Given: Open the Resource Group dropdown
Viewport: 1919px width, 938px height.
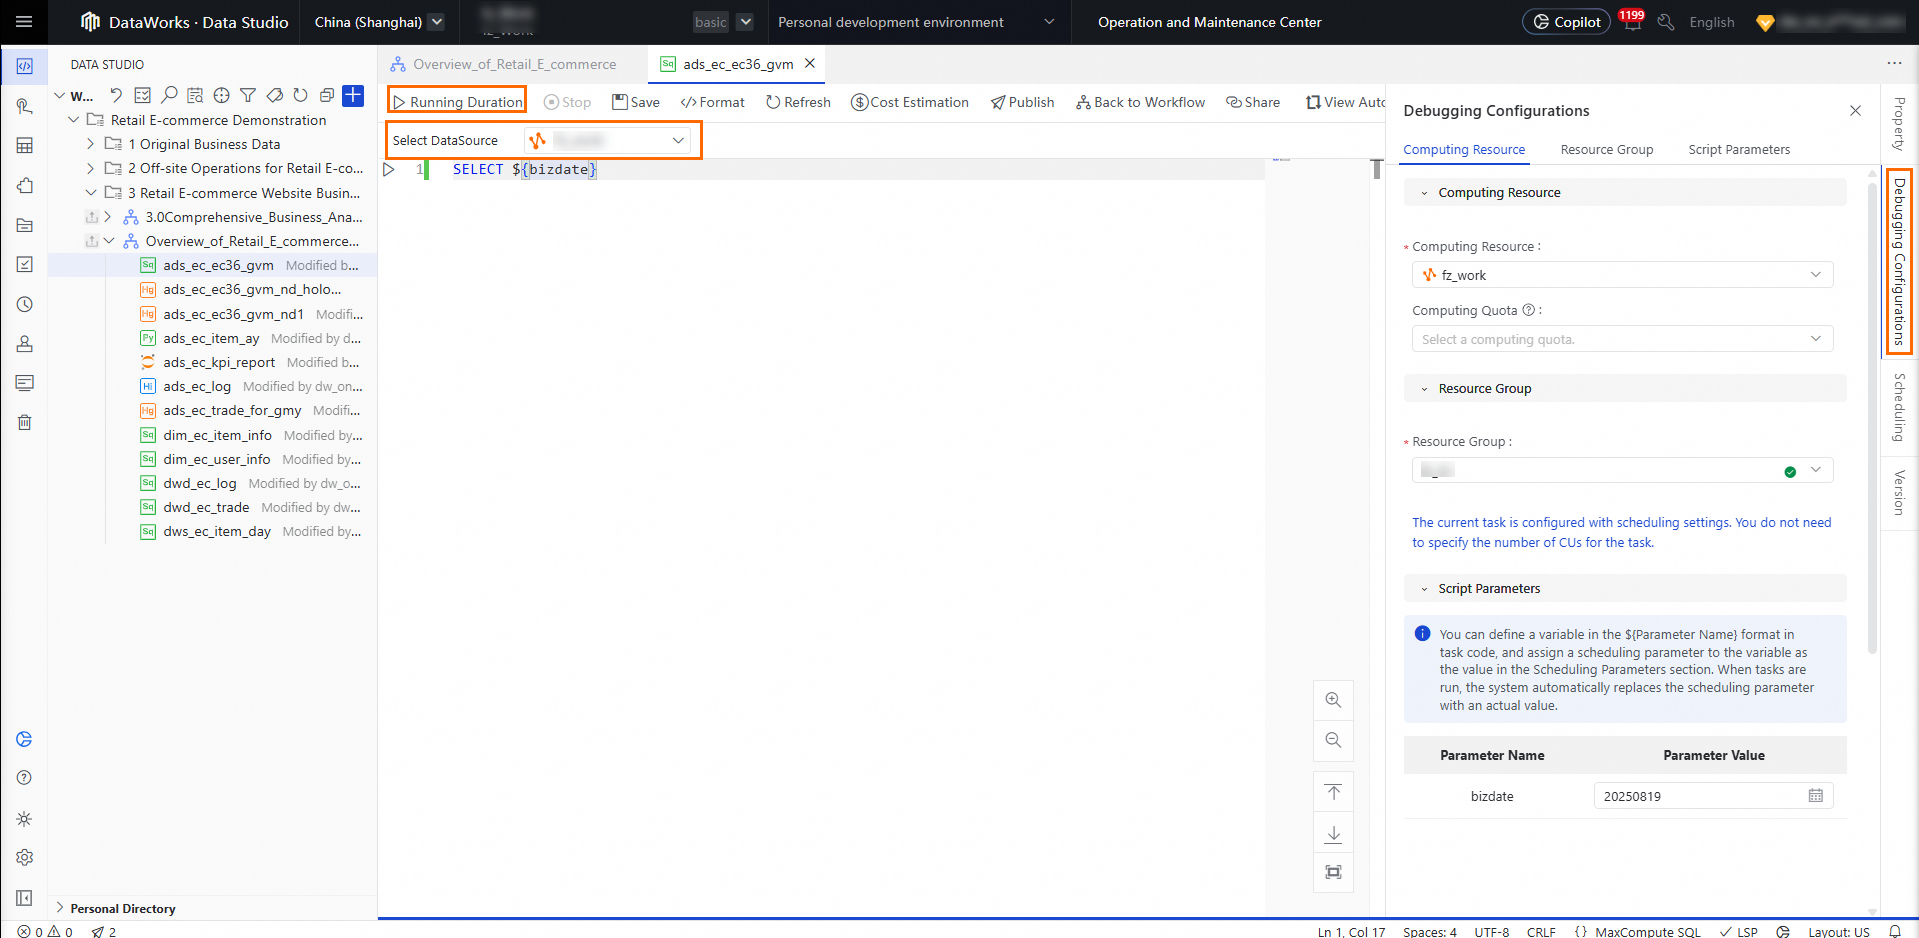Looking at the screenshot, I should 1622,471.
